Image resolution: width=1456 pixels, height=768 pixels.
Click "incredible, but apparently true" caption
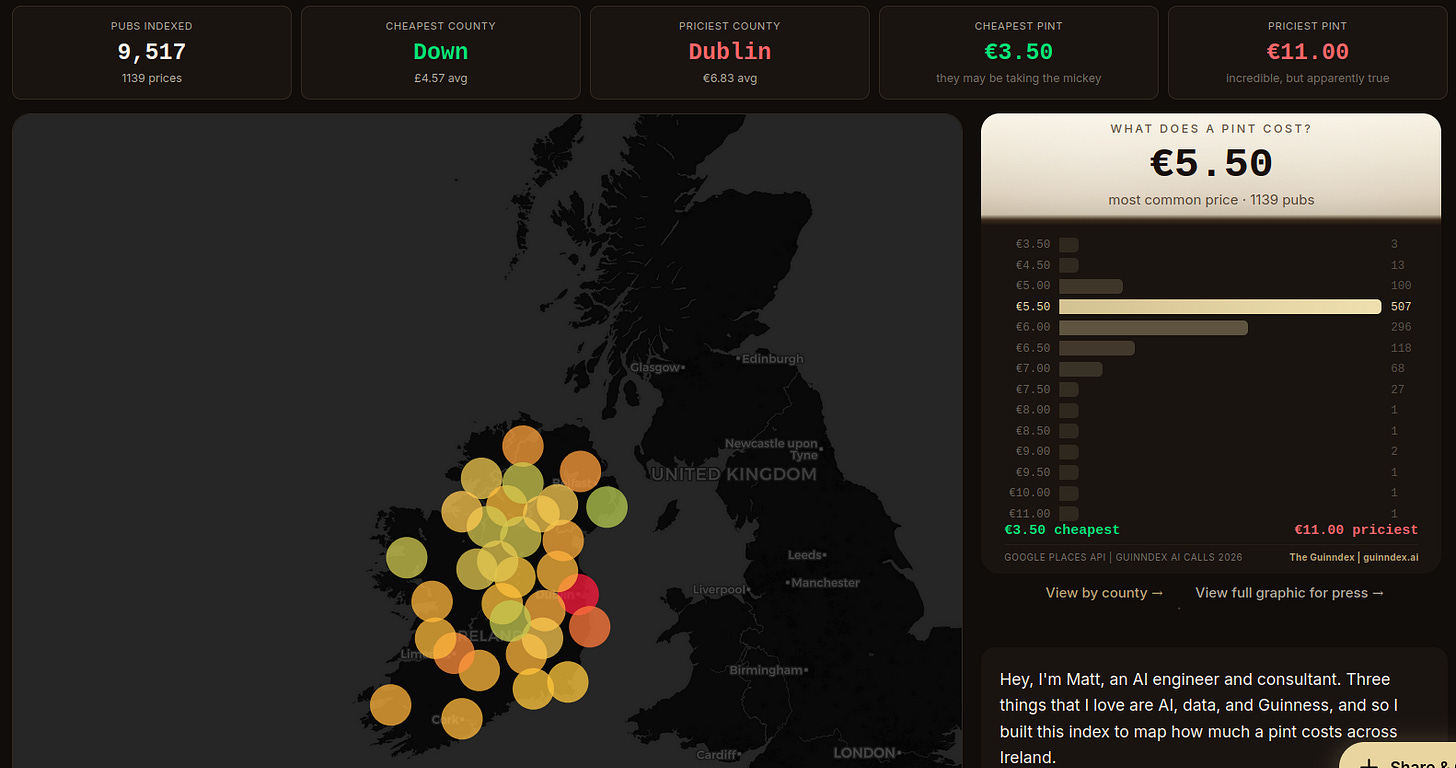click(x=1308, y=78)
